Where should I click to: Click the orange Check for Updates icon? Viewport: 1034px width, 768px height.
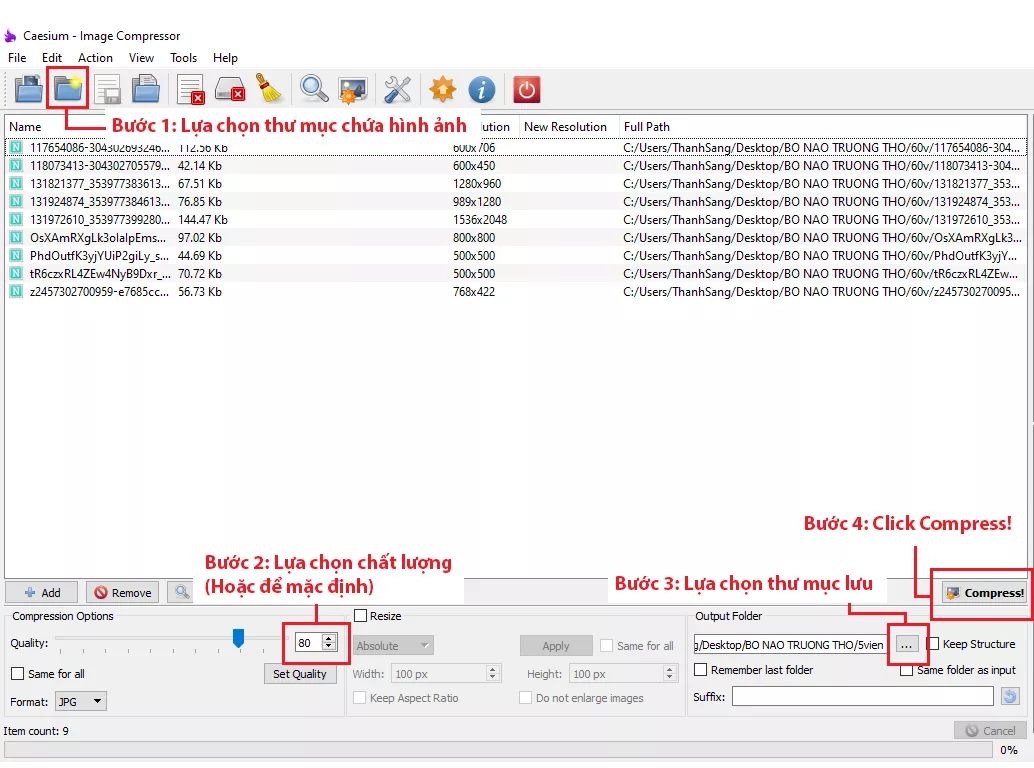[x=442, y=89]
